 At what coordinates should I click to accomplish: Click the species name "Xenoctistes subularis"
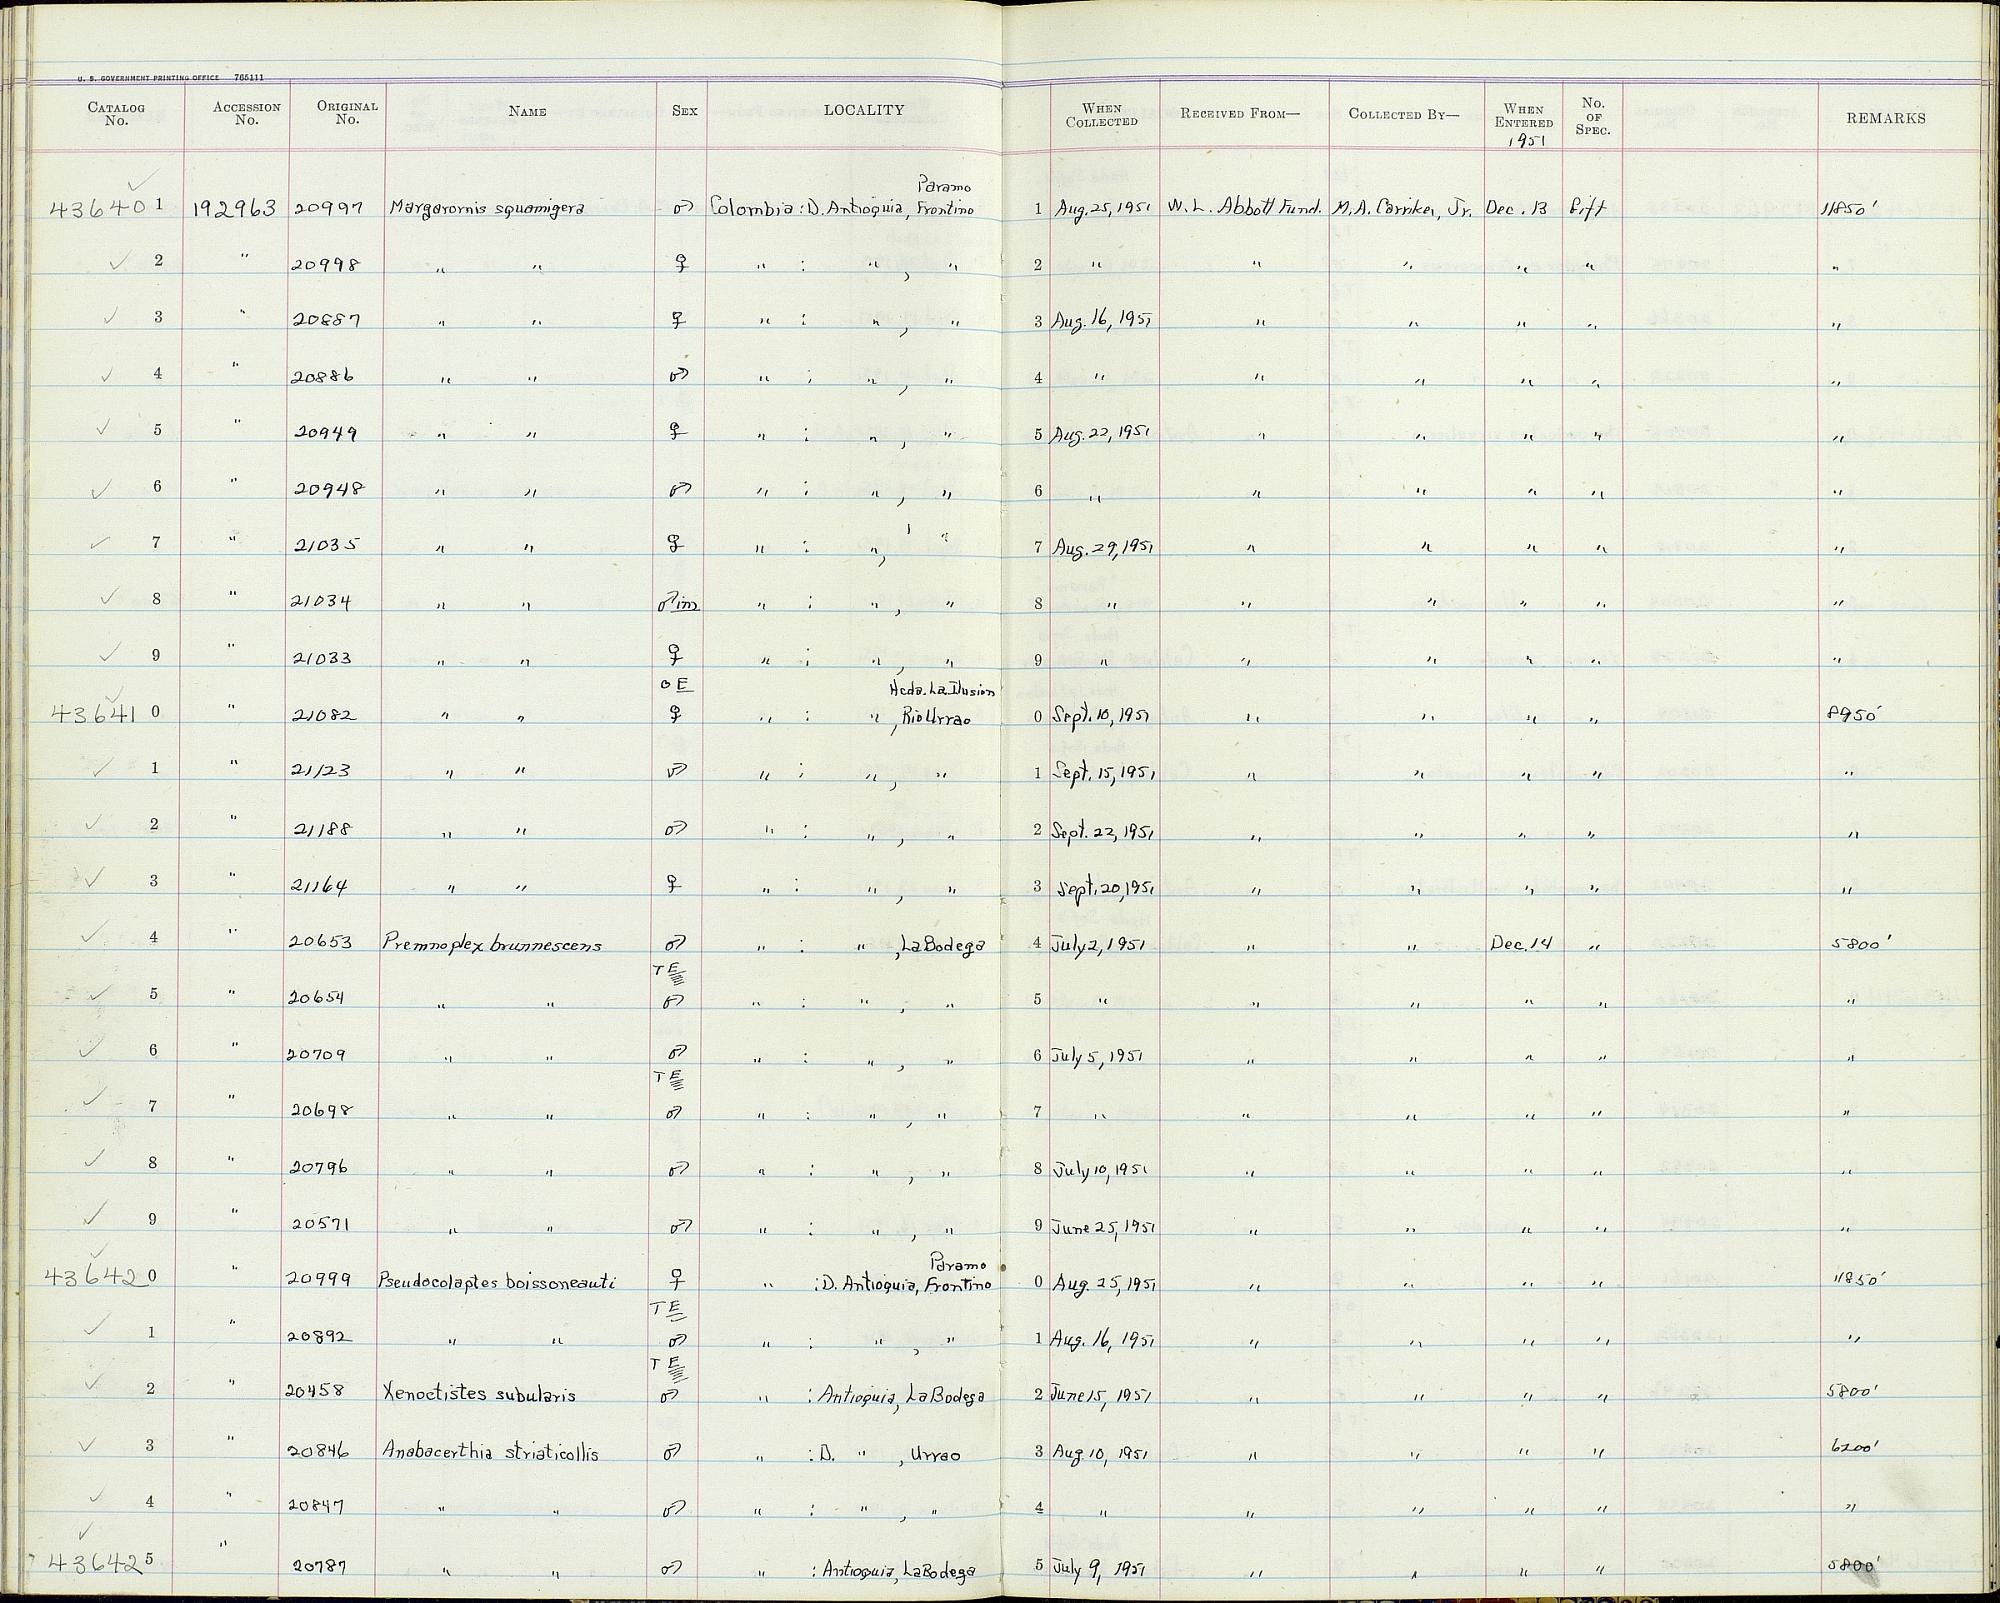coord(479,1394)
